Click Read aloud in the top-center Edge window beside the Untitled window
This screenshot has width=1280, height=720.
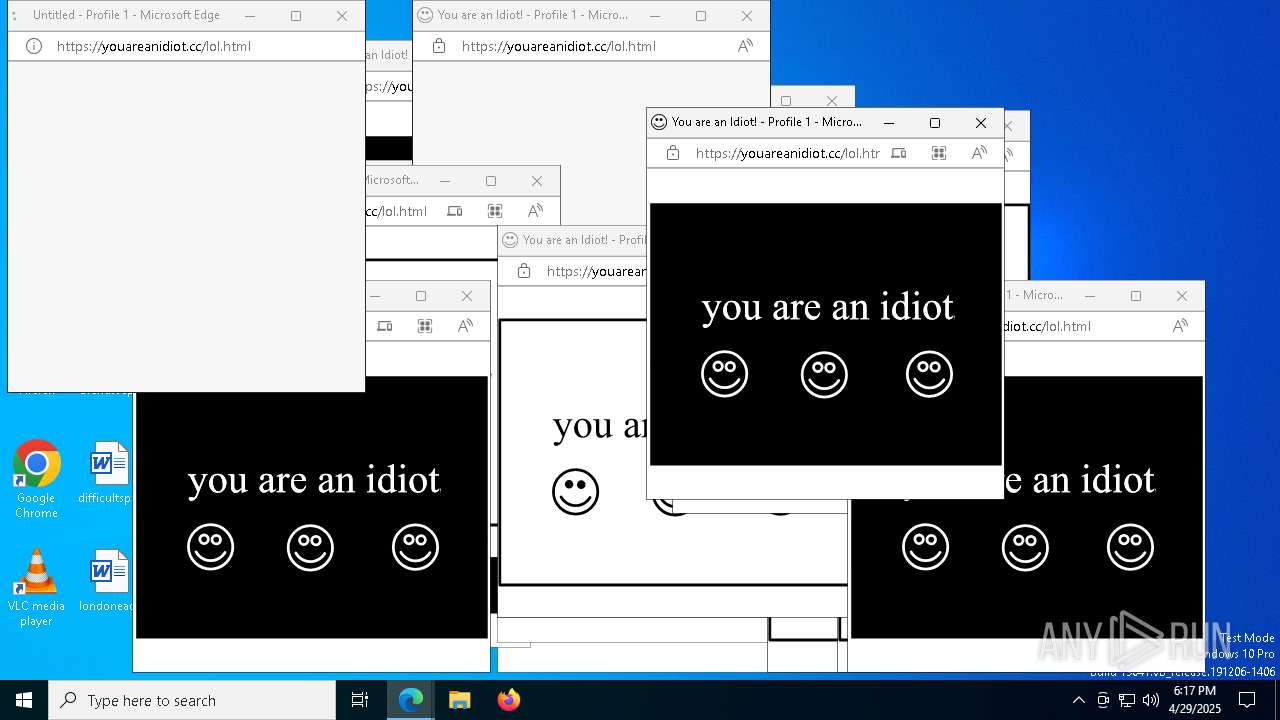tap(745, 46)
